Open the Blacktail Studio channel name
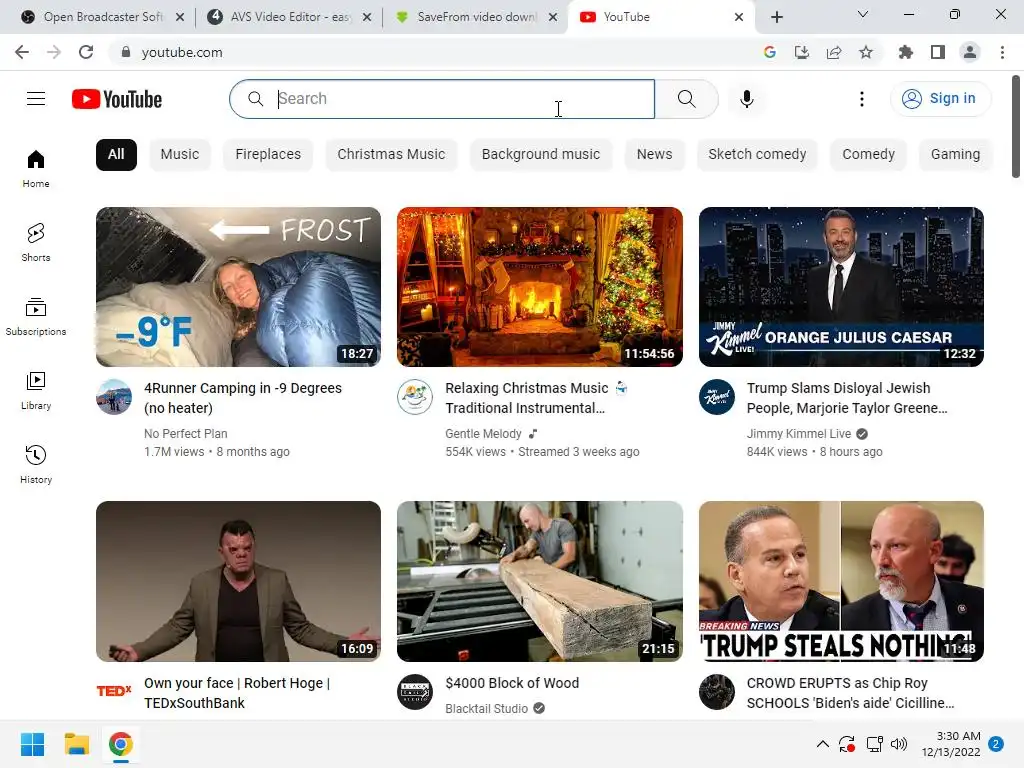The height and width of the screenshot is (768, 1024). pos(487,709)
